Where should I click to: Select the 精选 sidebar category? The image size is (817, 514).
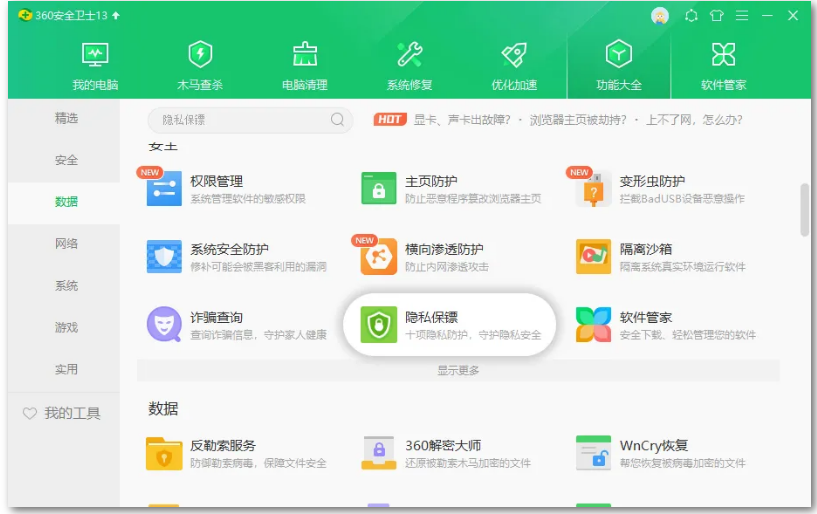(x=64, y=118)
